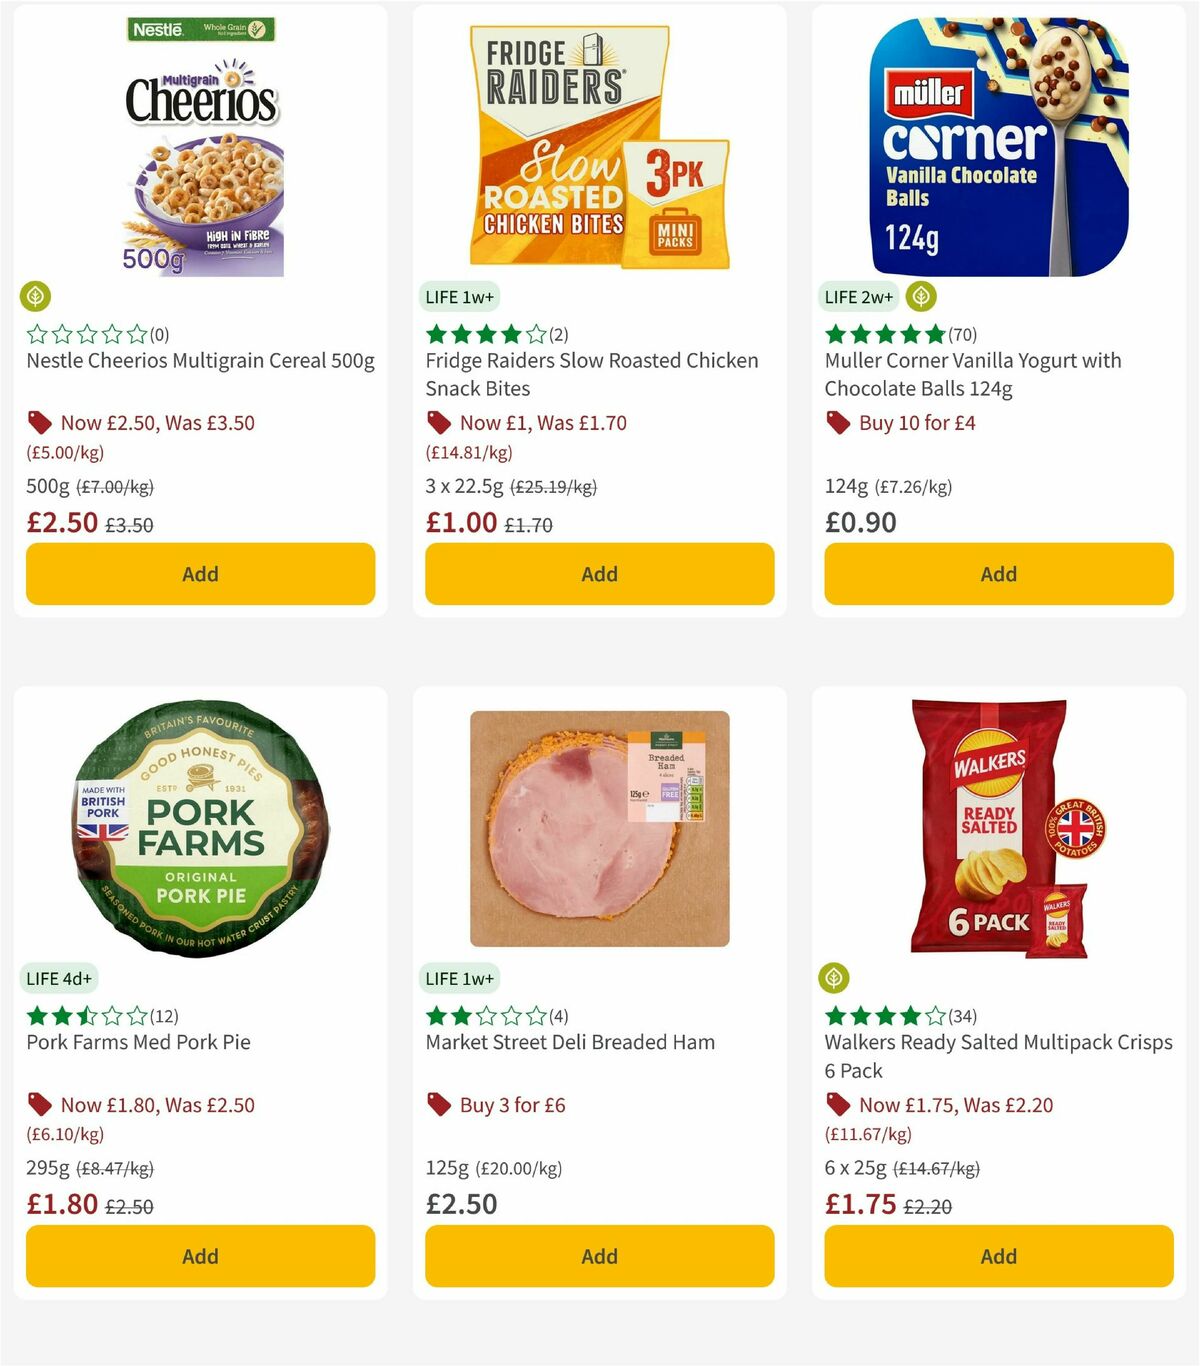The height and width of the screenshot is (1366, 1200).
Task: Click the Pork Farms pork pie image
Action: (200, 826)
